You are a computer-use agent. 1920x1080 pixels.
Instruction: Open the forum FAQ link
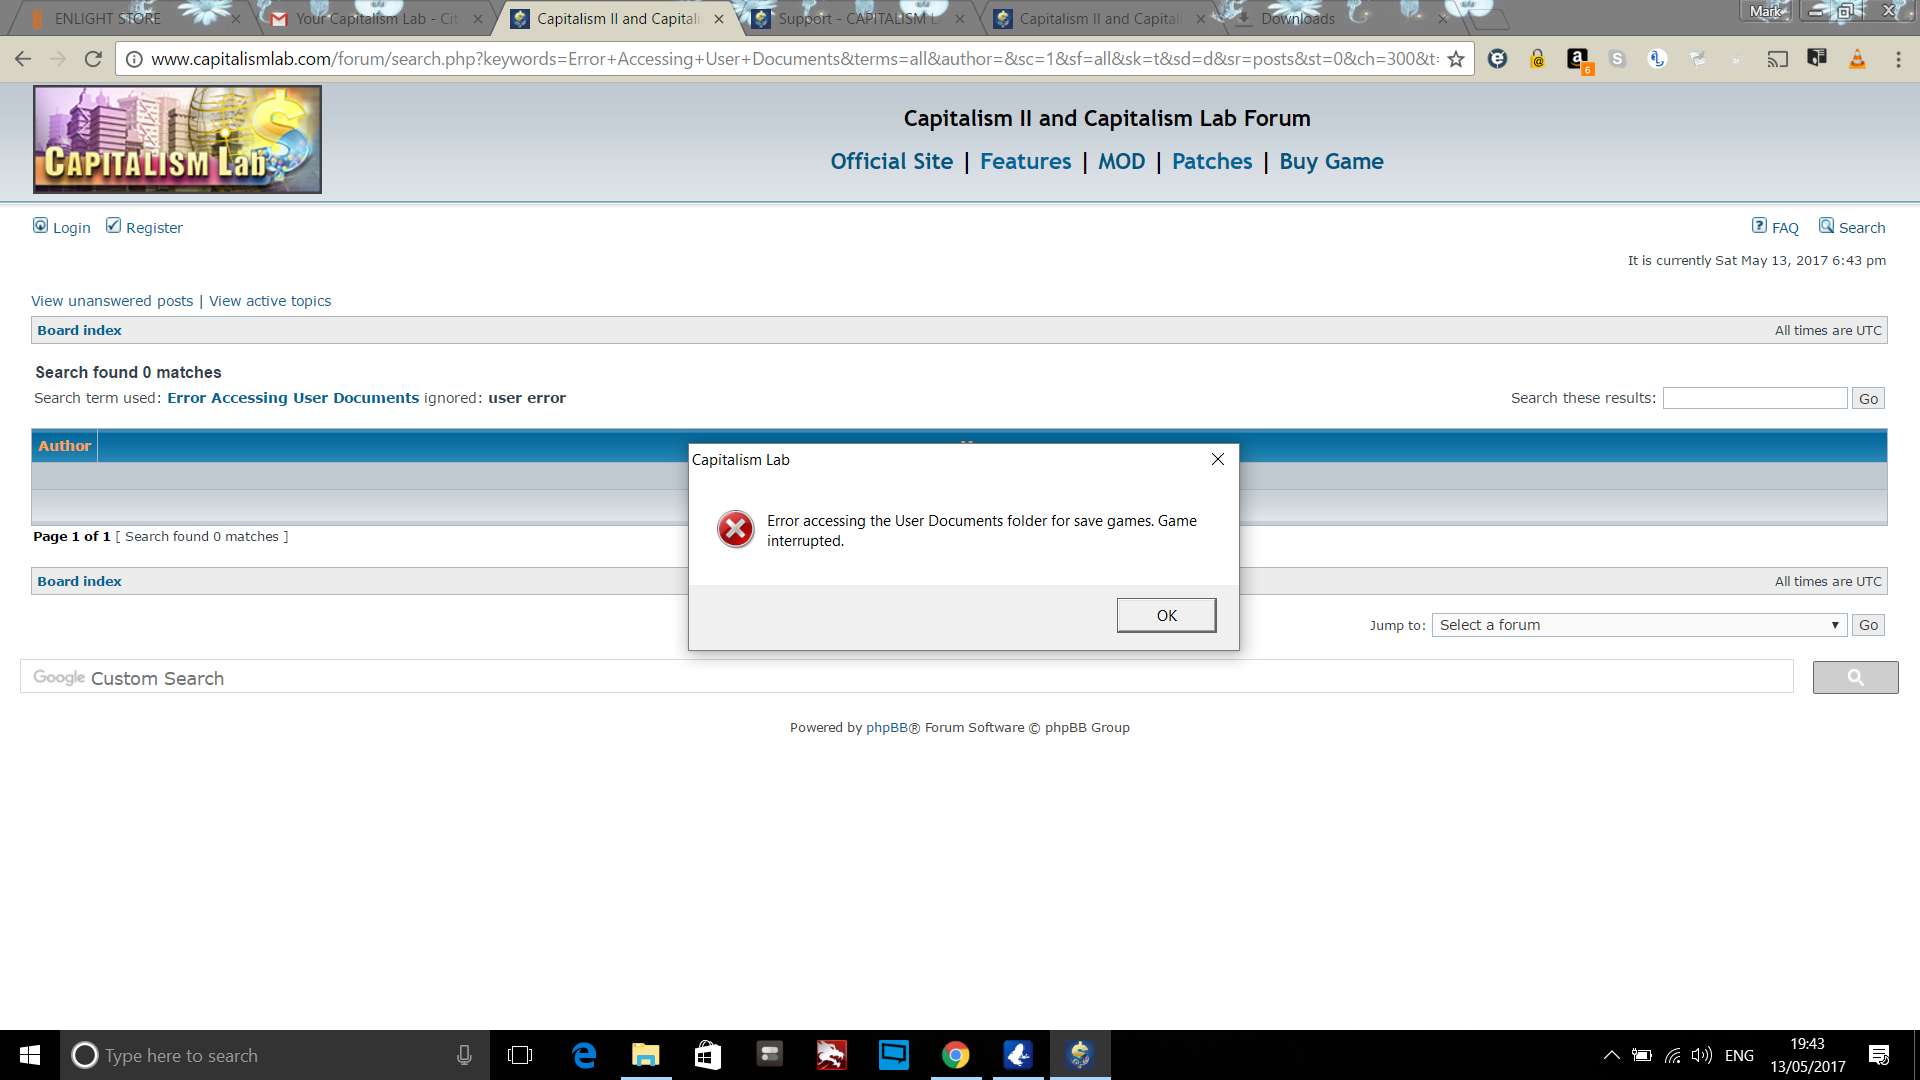[1784, 227]
